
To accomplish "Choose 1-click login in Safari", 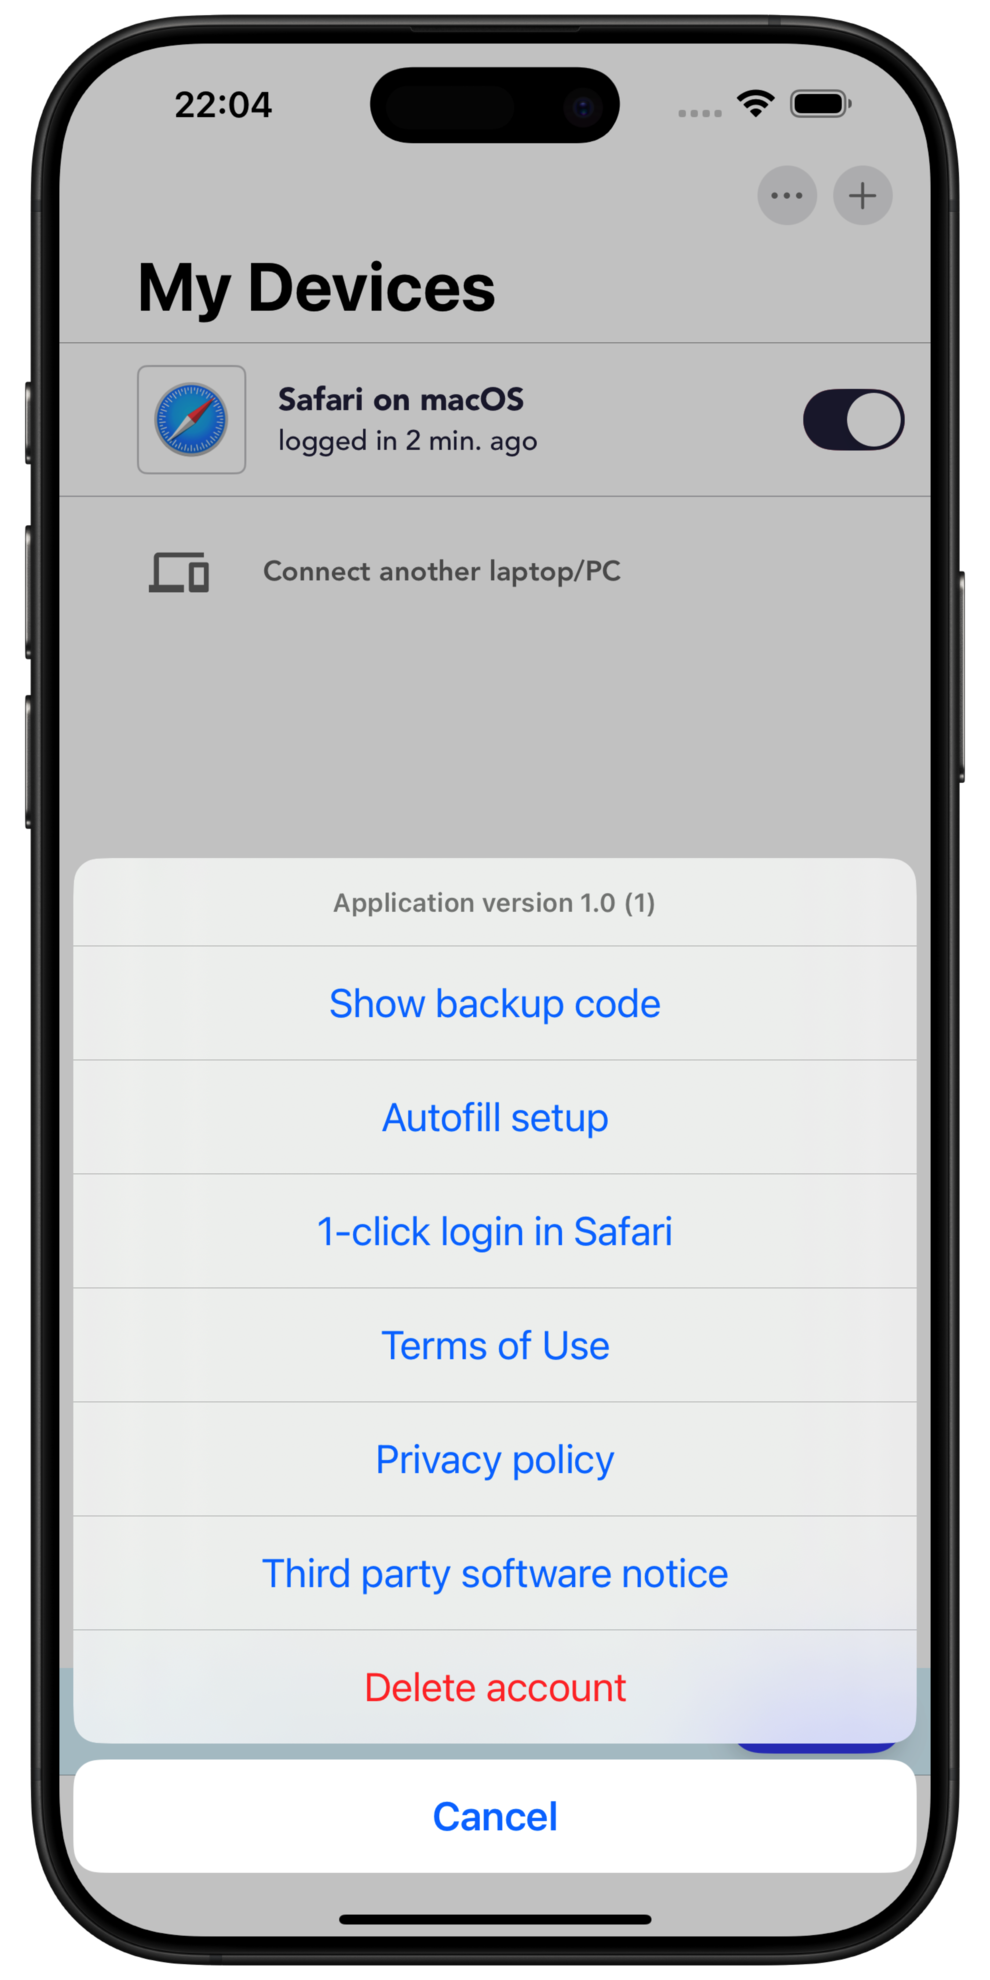I will click(x=495, y=1231).
